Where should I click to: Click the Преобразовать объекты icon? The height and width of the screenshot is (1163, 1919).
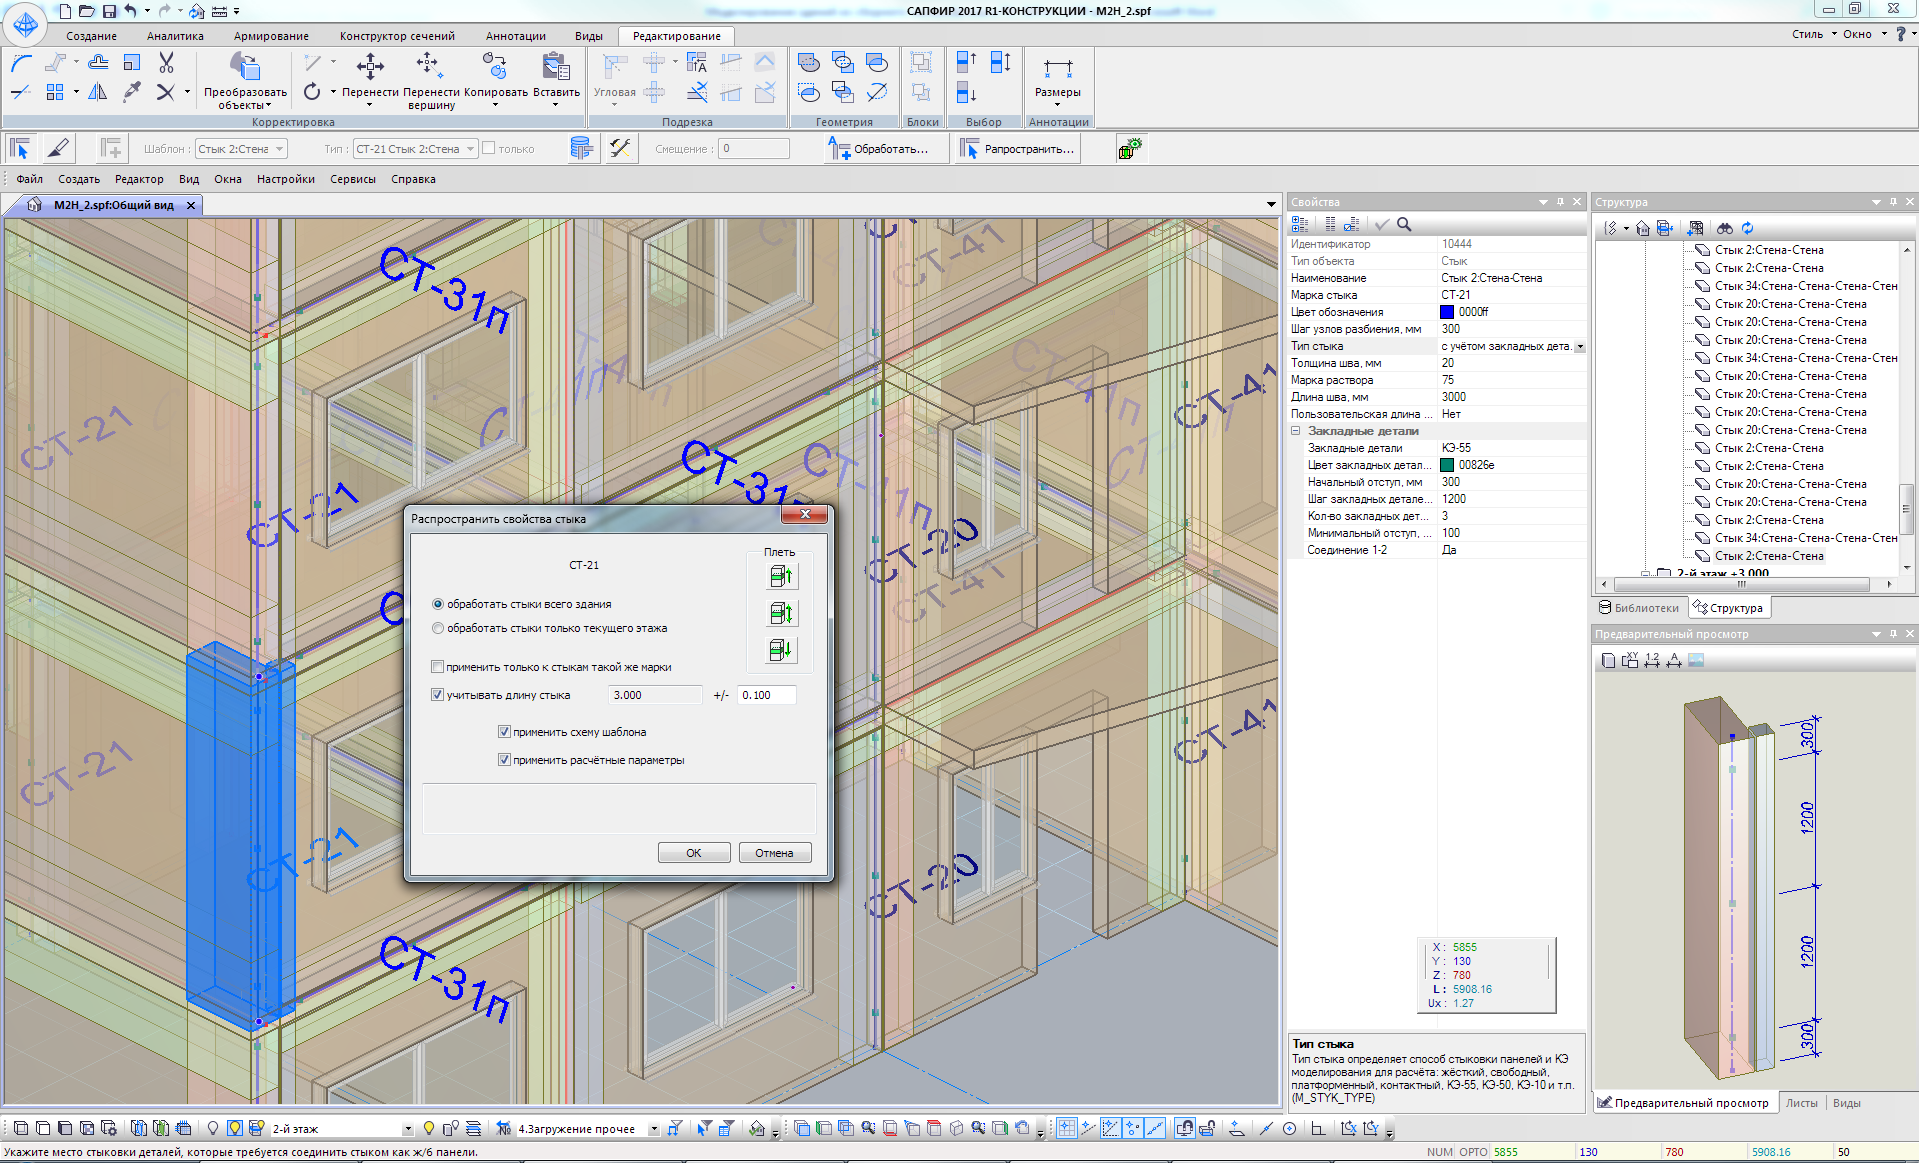click(245, 67)
